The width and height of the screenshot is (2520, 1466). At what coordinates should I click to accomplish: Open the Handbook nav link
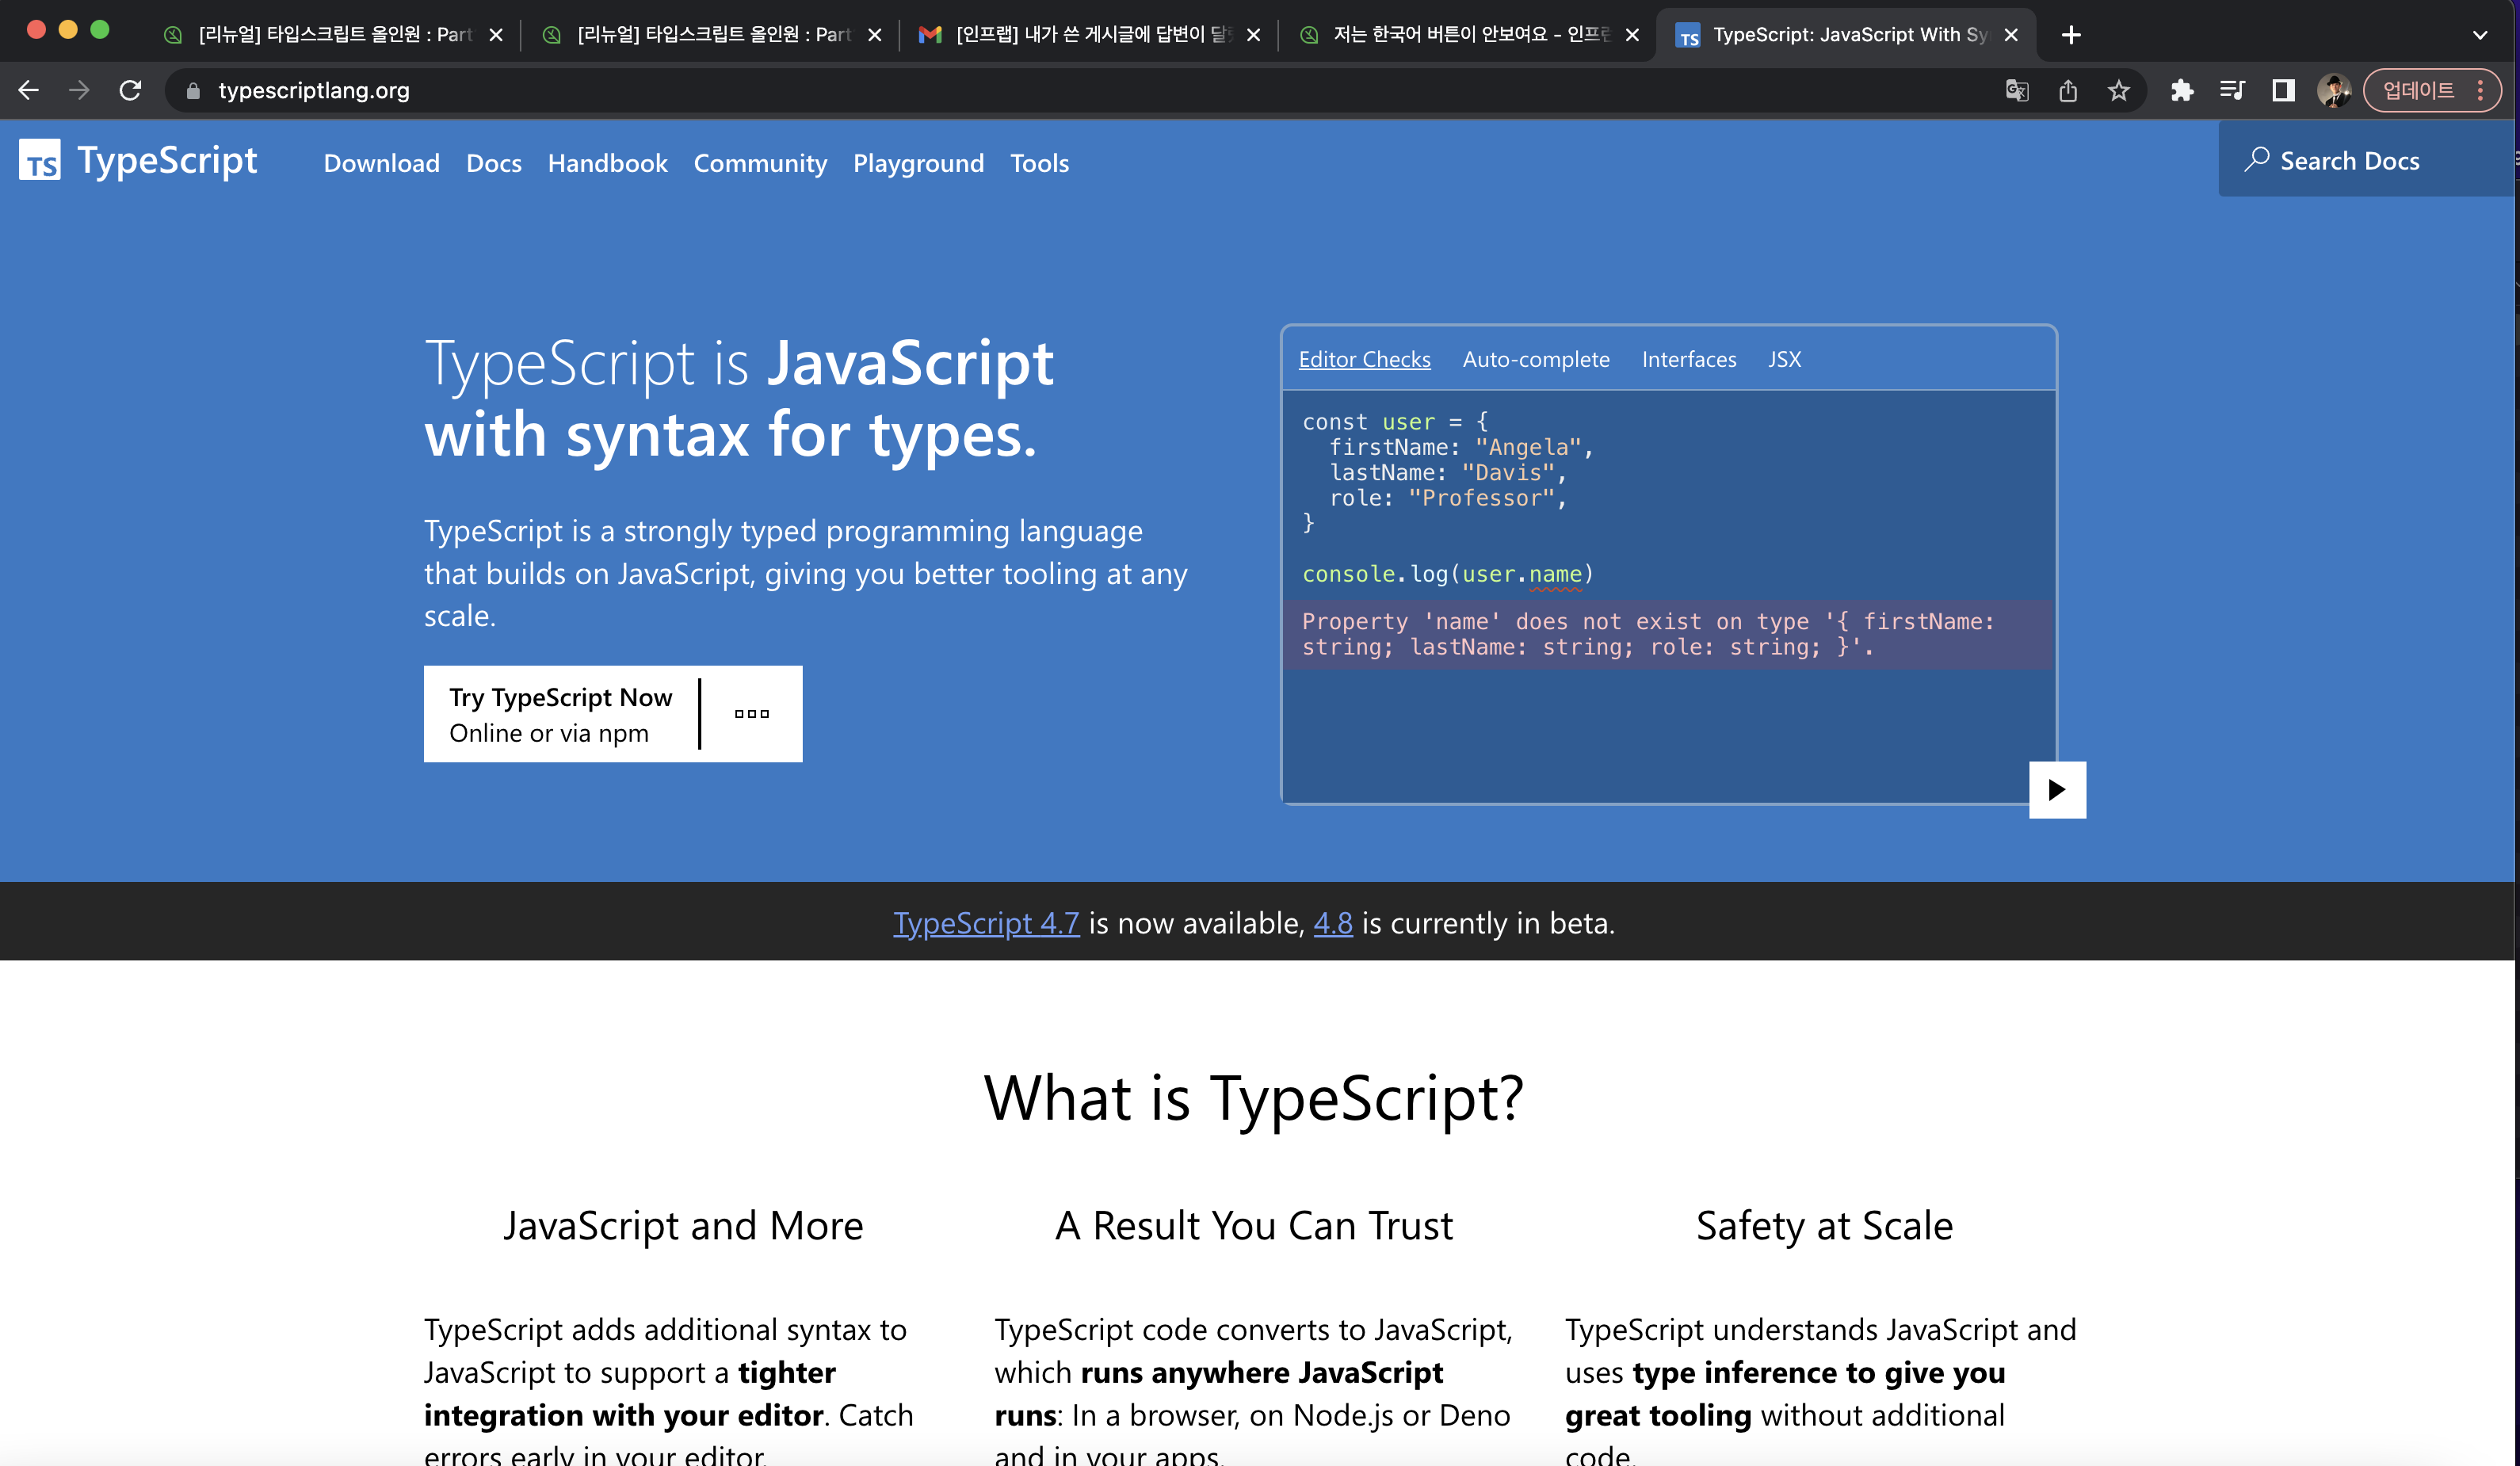click(x=607, y=163)
